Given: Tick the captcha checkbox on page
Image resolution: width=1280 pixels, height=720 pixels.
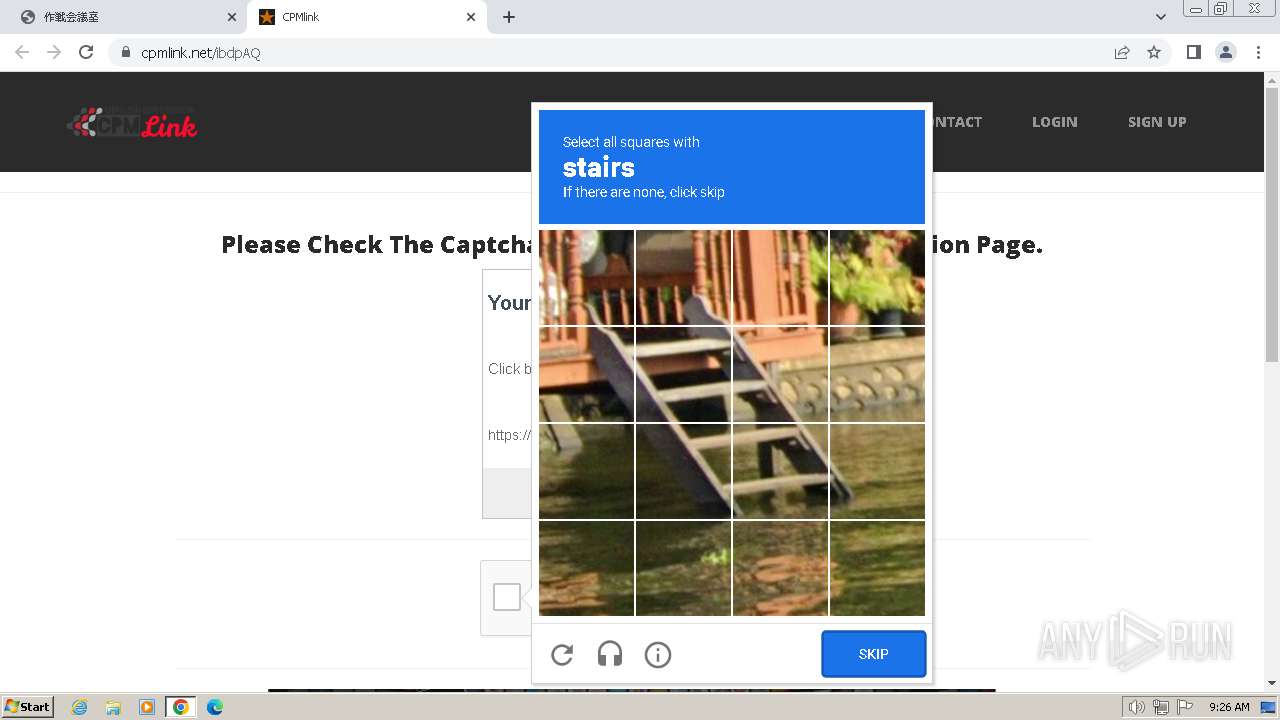Looking at the screenshot, I should pos(507,597).
